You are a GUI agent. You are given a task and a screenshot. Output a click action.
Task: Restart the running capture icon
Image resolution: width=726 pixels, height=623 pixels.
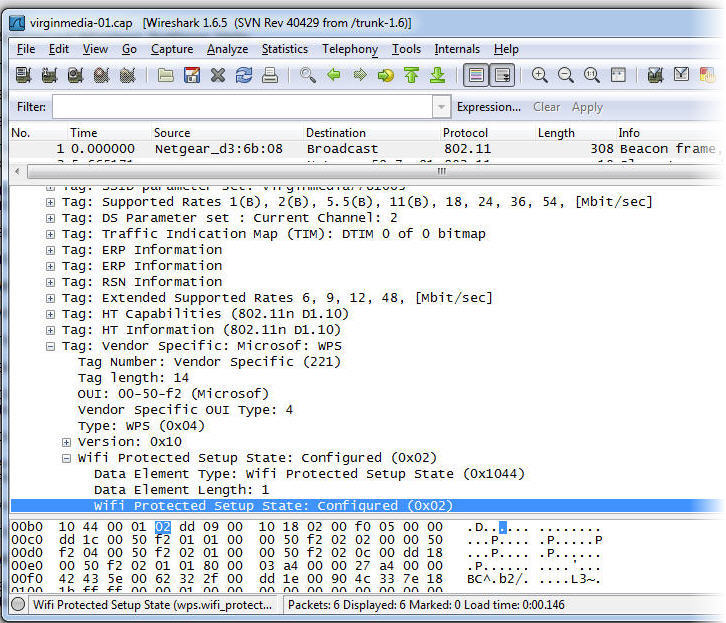click(x=127, y=75)
